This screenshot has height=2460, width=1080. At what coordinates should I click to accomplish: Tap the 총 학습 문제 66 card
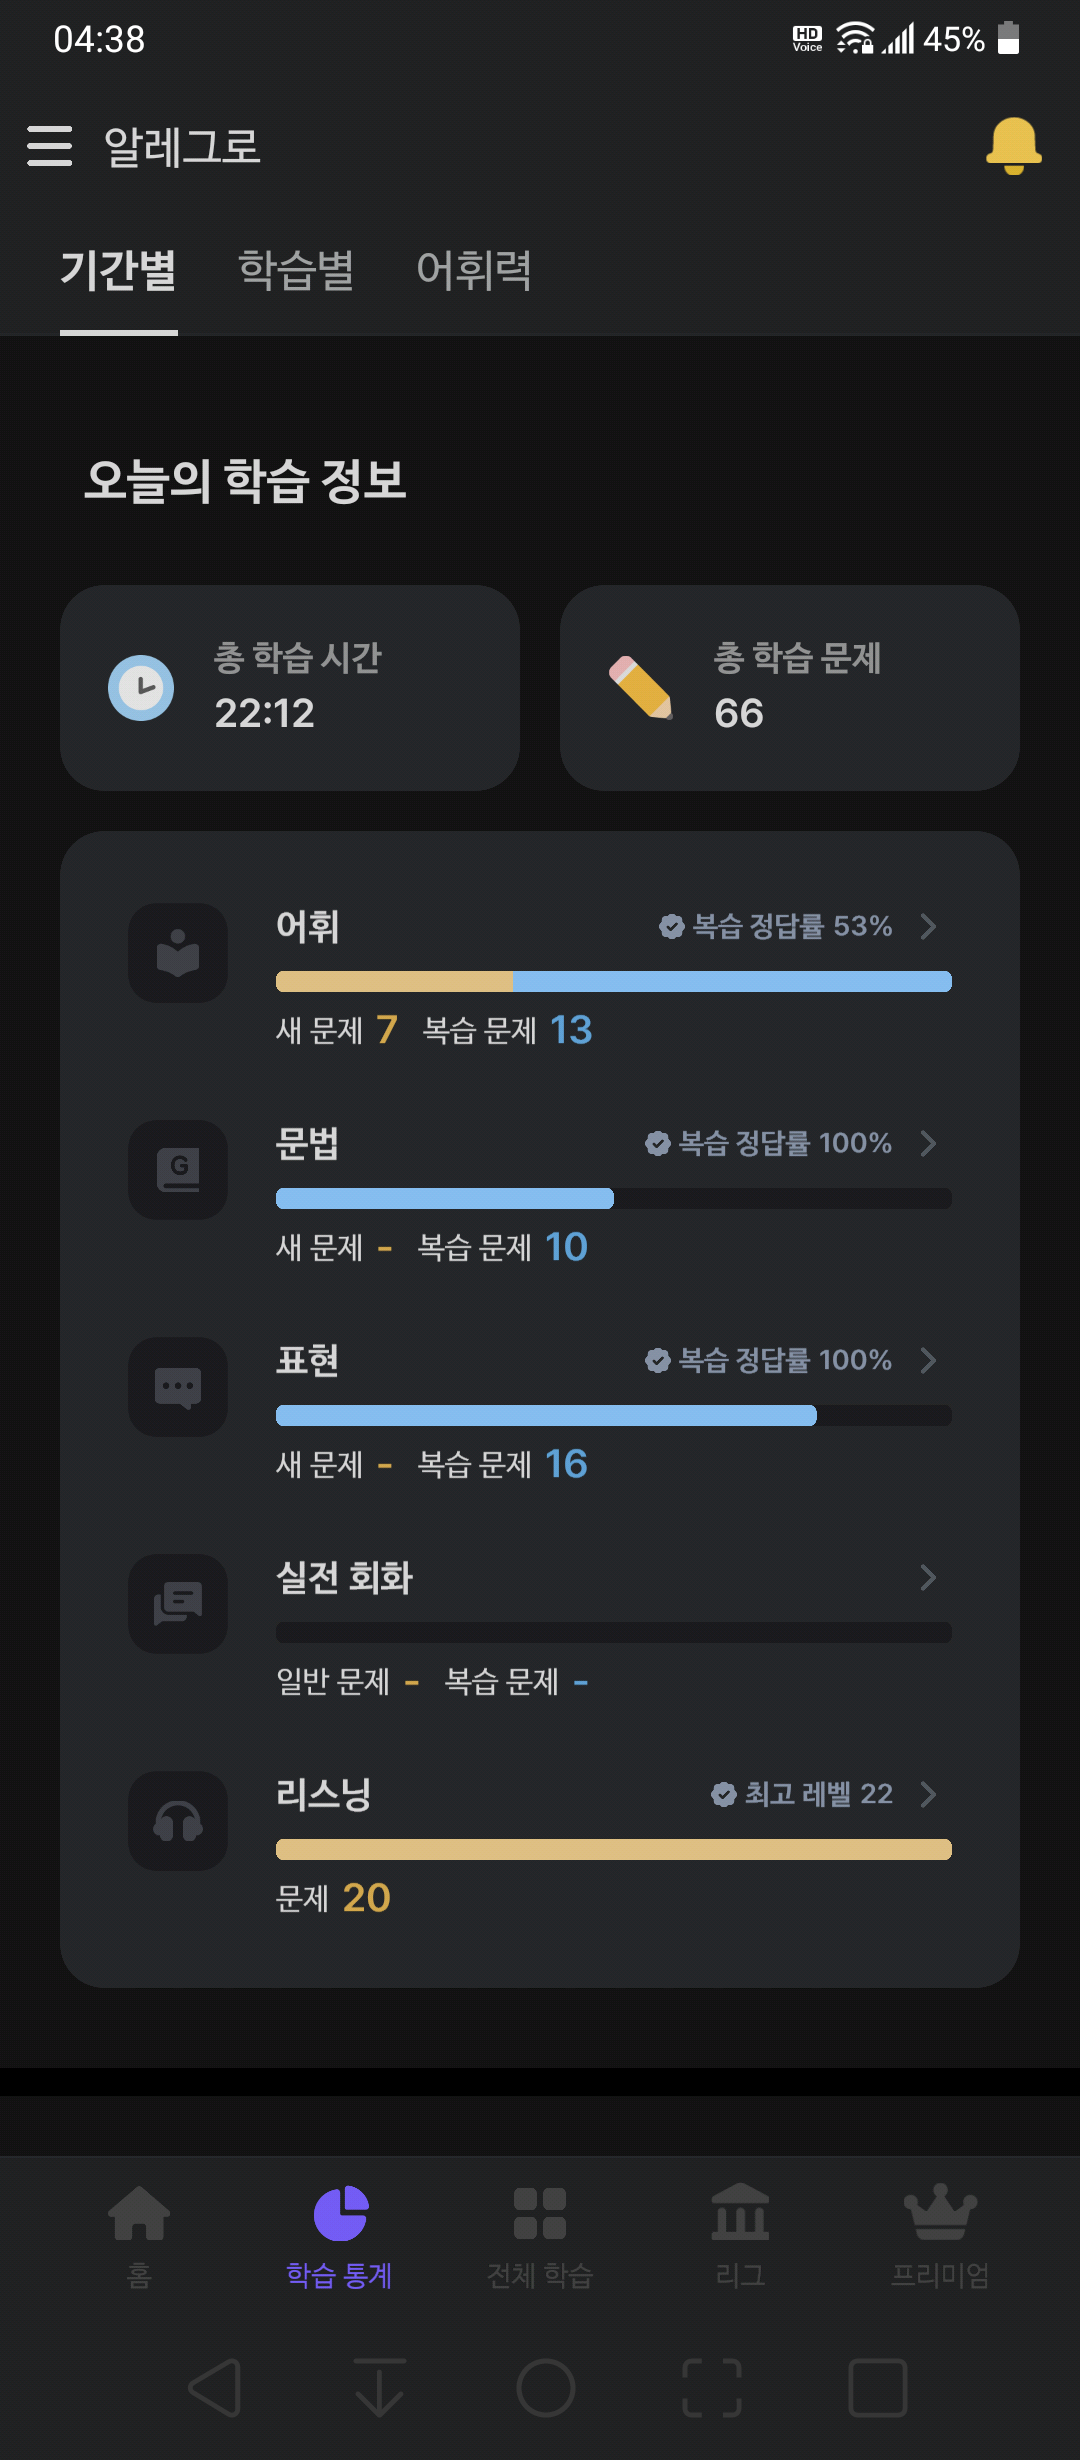[790, 688]
